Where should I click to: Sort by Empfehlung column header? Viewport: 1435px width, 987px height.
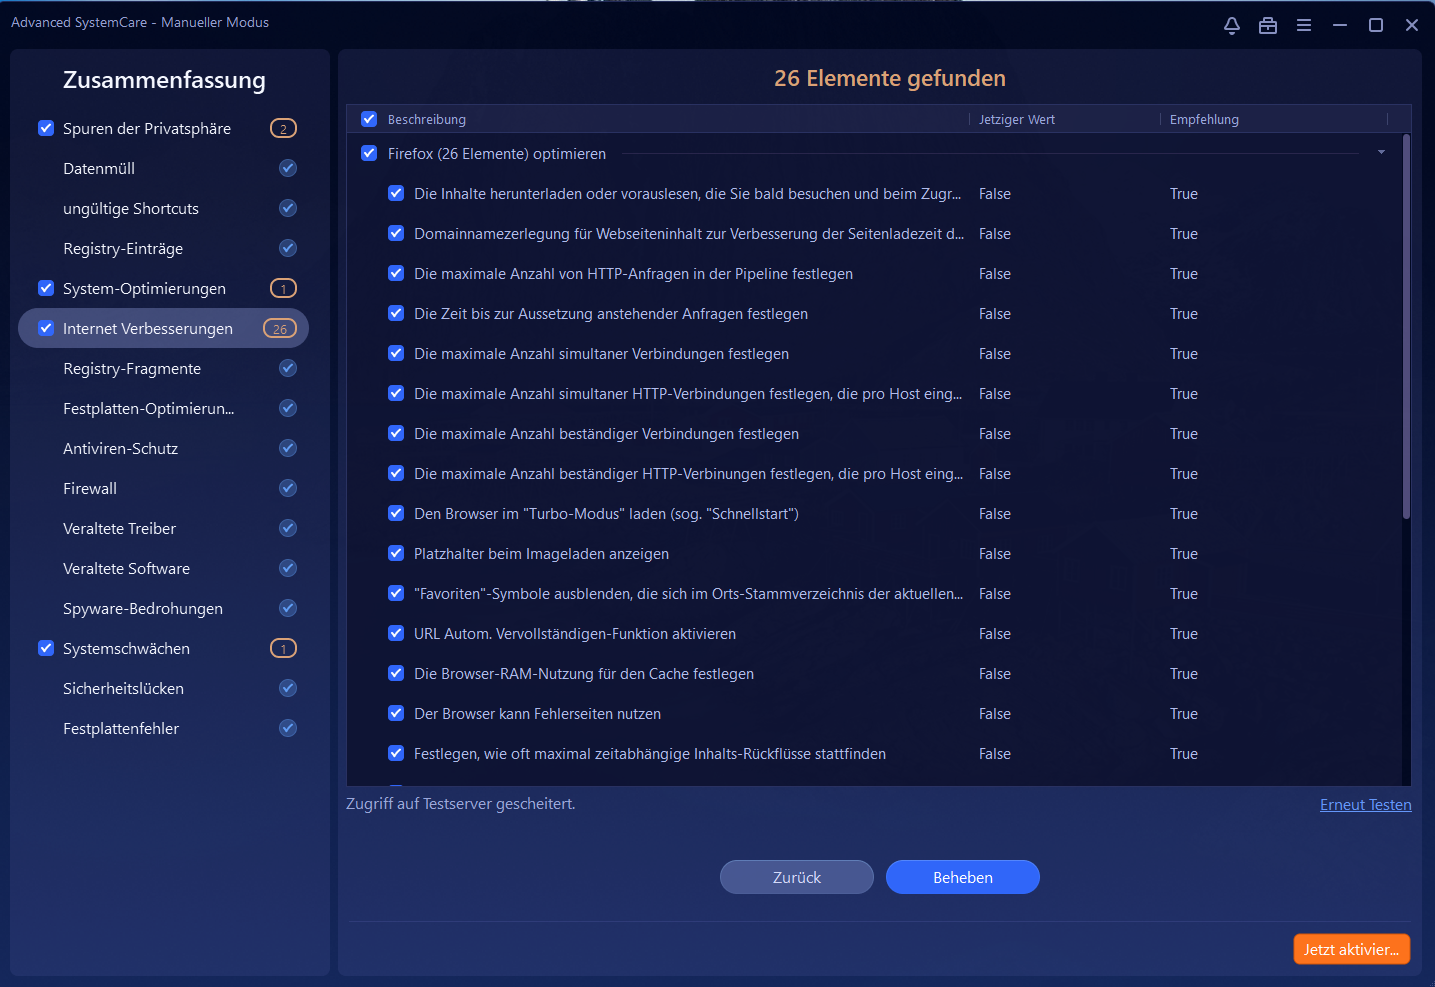[x=1204, y=119]
